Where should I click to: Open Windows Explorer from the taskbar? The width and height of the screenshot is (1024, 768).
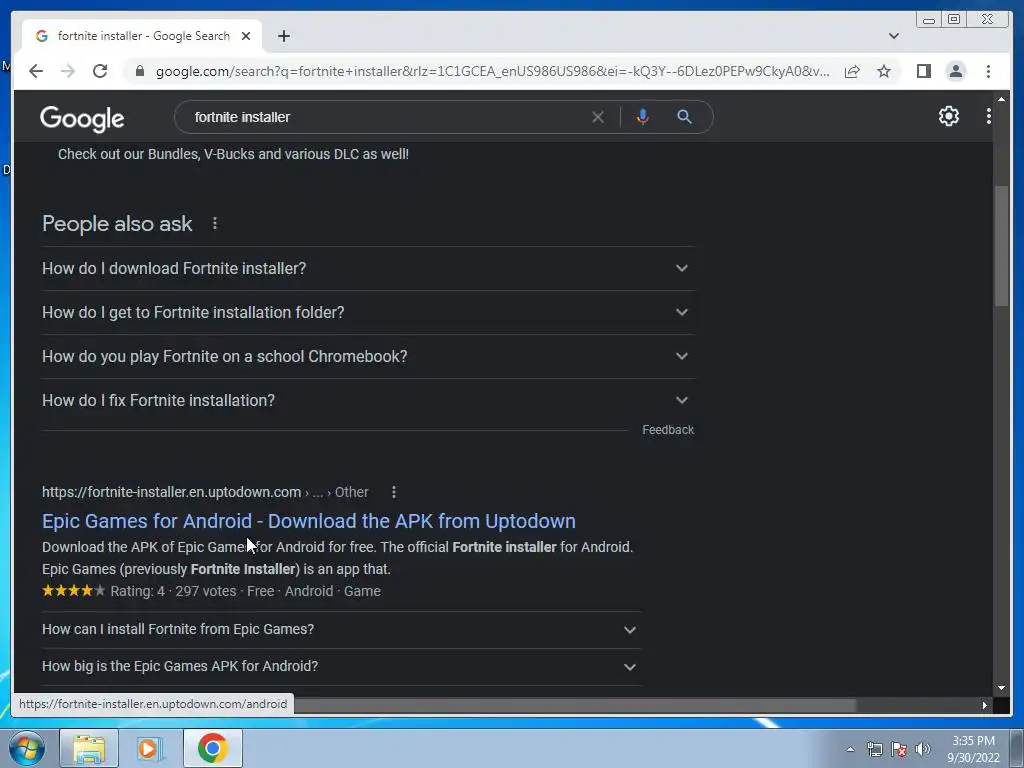pyautogui.click(x=89, y=748)
